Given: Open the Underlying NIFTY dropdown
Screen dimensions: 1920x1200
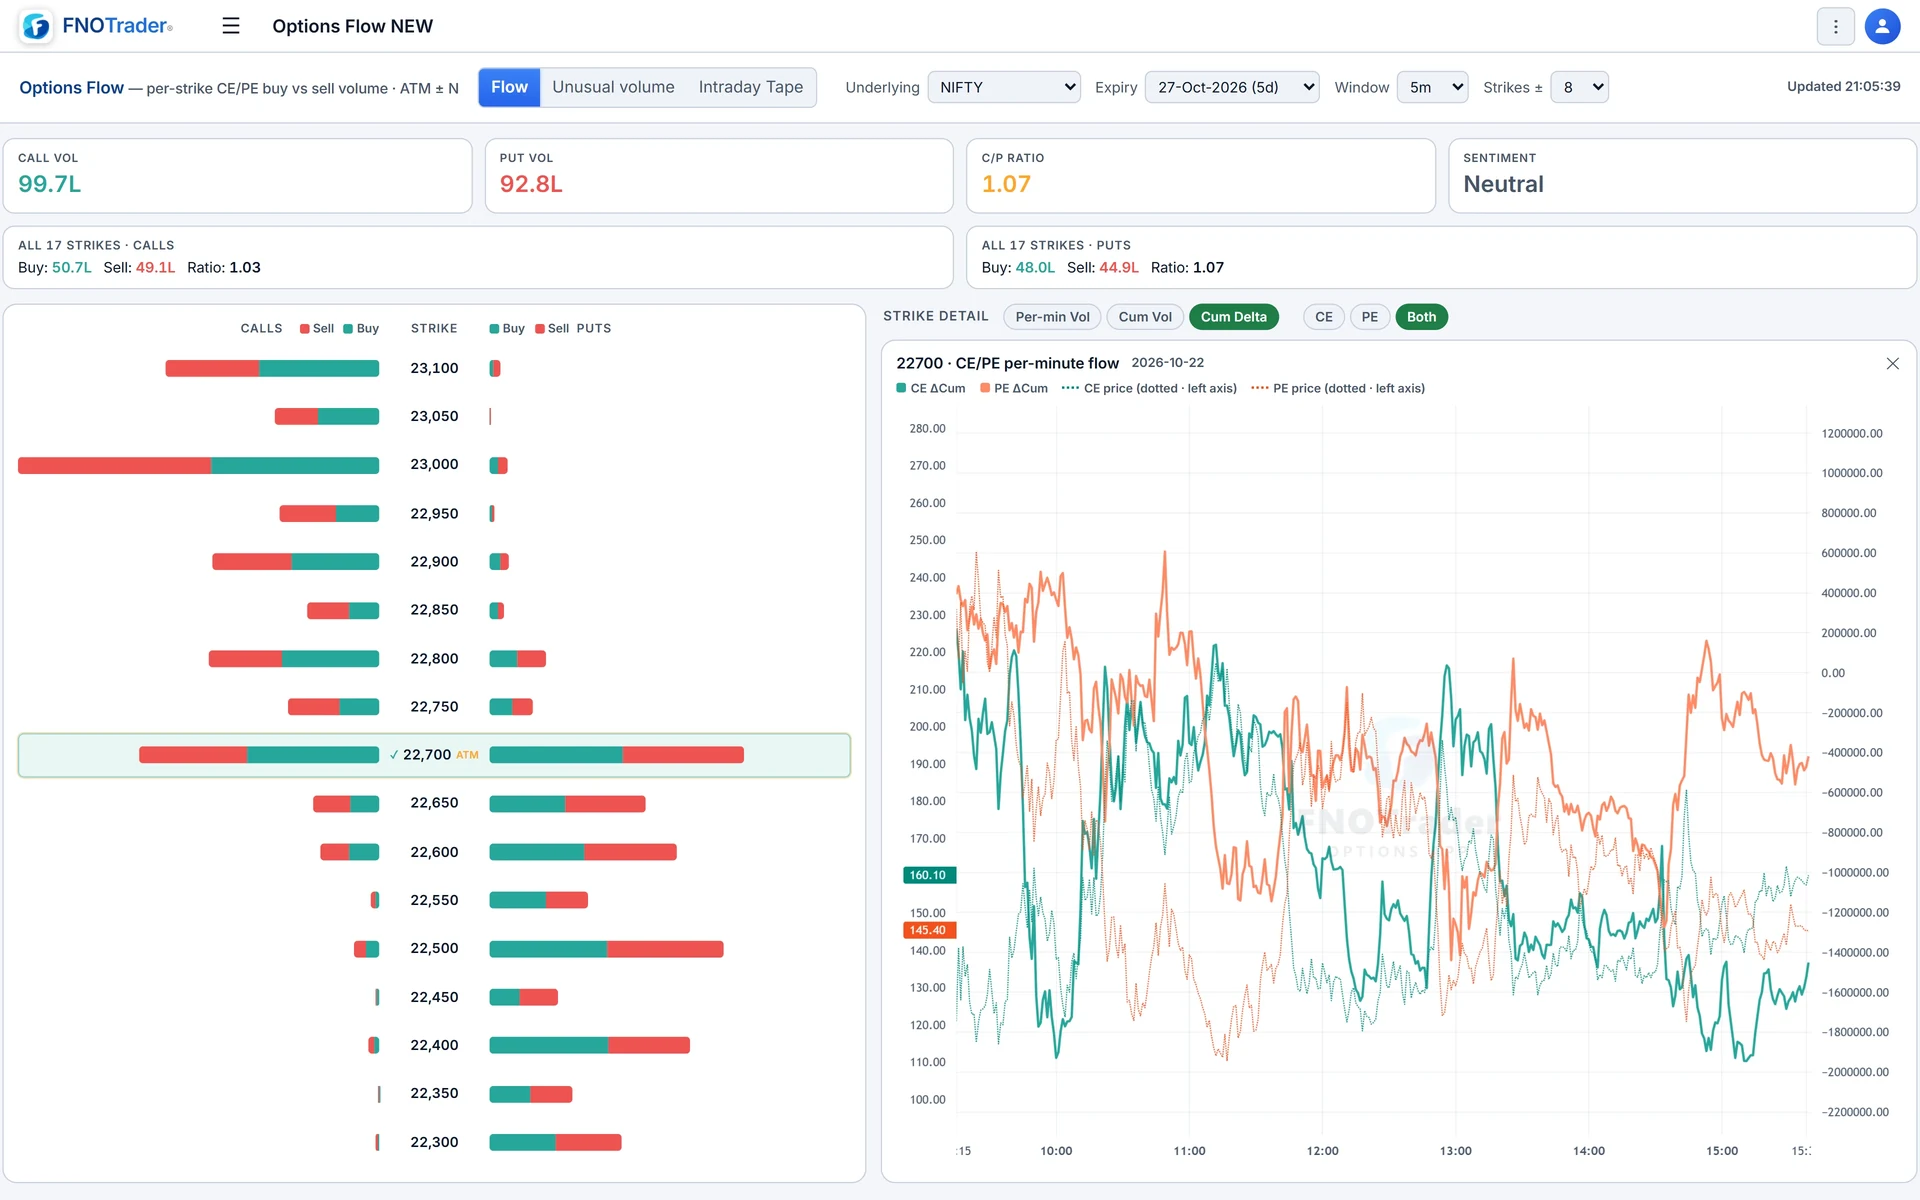Looking at the screenshot, I should click(1004, 87).
